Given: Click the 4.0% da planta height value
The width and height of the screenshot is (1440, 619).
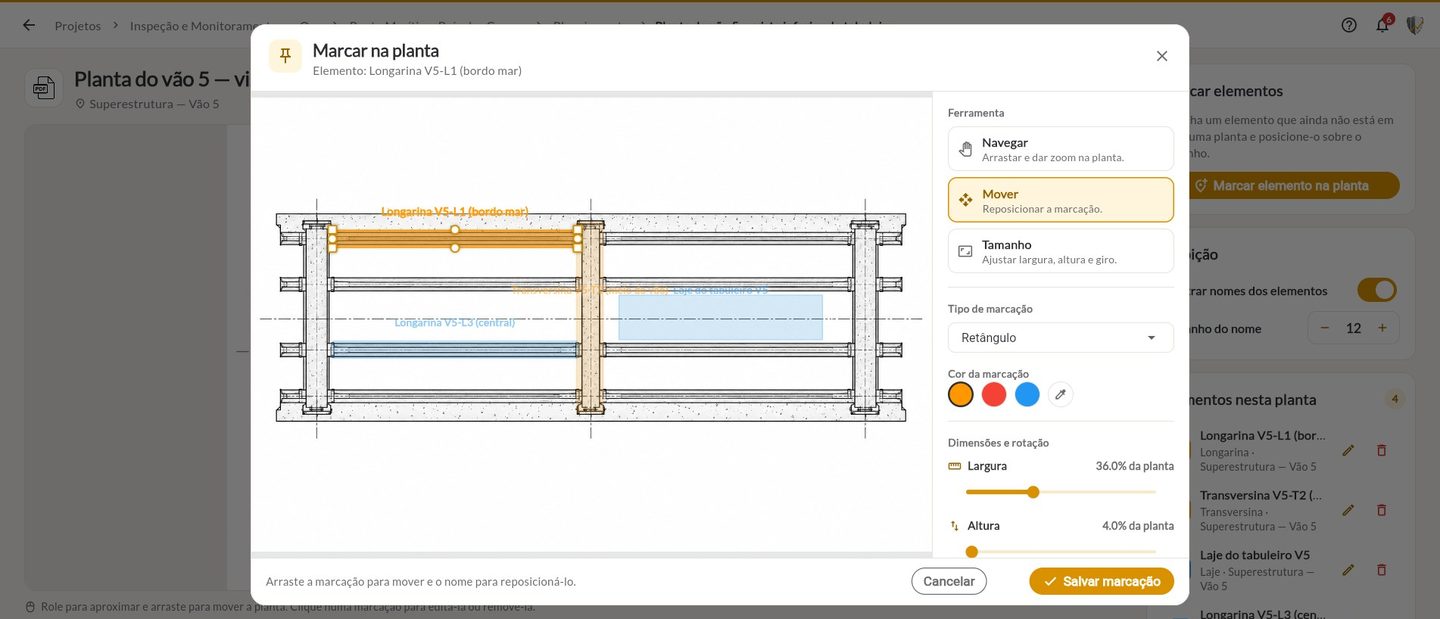Looking at the screenshot, I should 1138,526.
